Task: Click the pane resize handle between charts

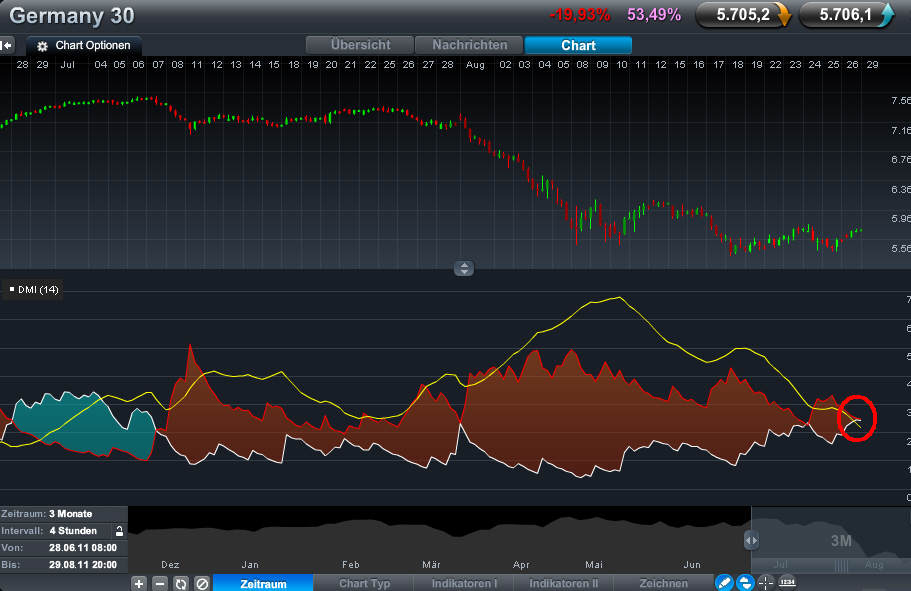Action: 464,268
